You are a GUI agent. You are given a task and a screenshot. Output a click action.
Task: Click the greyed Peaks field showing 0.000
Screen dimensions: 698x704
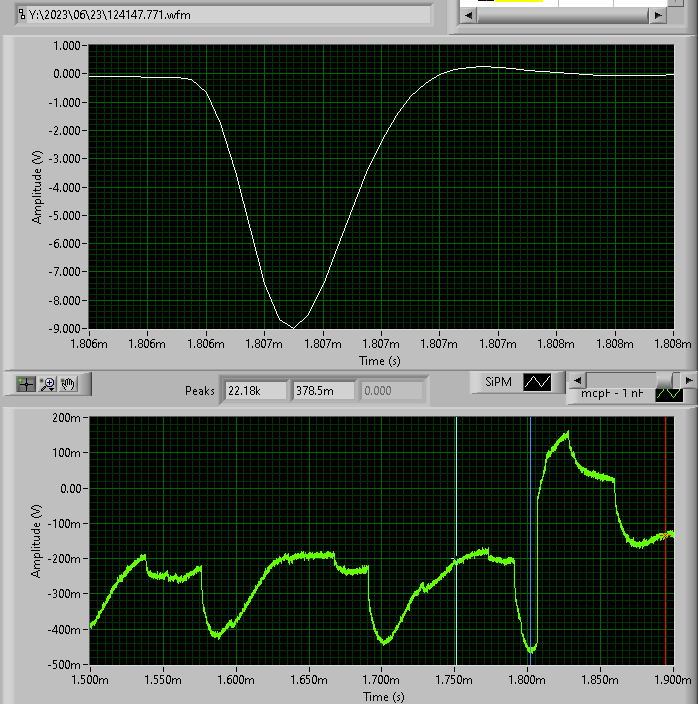coord(391,391)
